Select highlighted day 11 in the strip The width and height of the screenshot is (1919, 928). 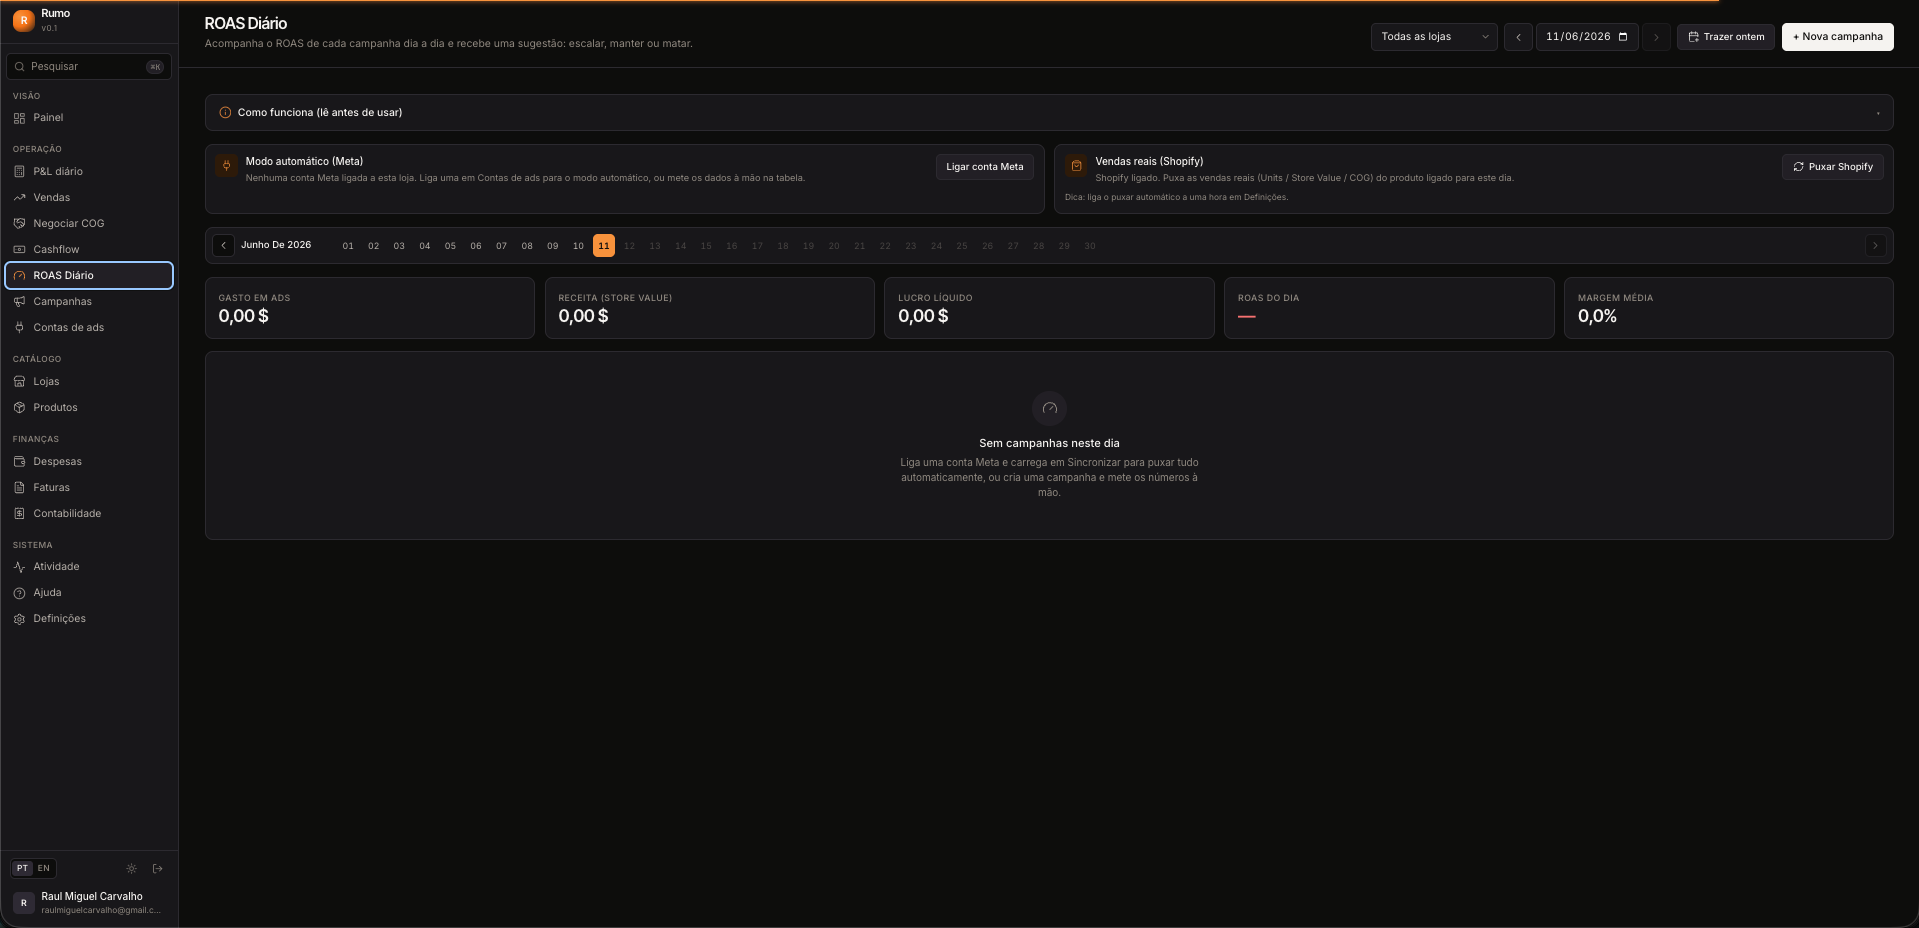pos(604,246)
